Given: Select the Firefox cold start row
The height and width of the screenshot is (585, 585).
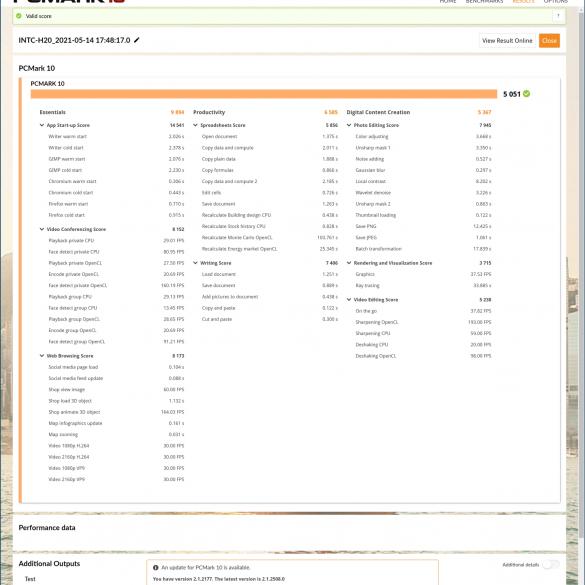Looking at the screenshot, I should [x=116, y=215].
